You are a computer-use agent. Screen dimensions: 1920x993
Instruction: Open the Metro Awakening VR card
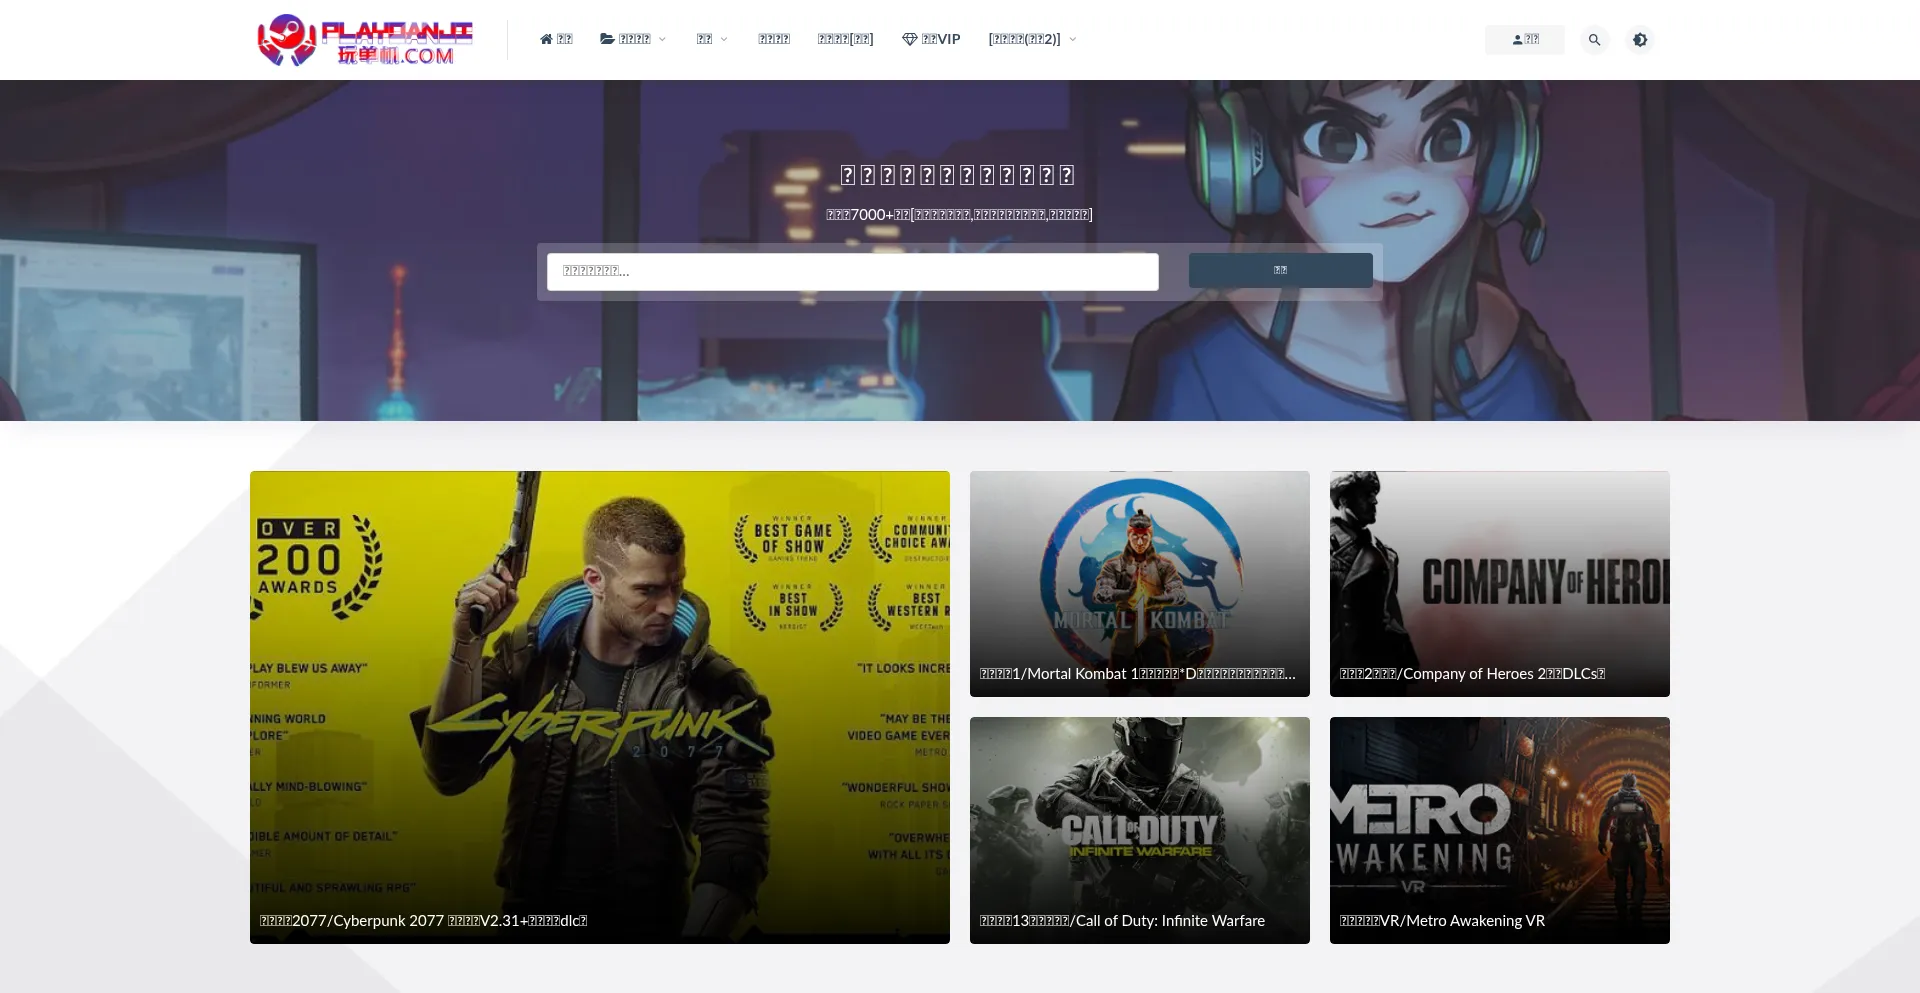1500,830
